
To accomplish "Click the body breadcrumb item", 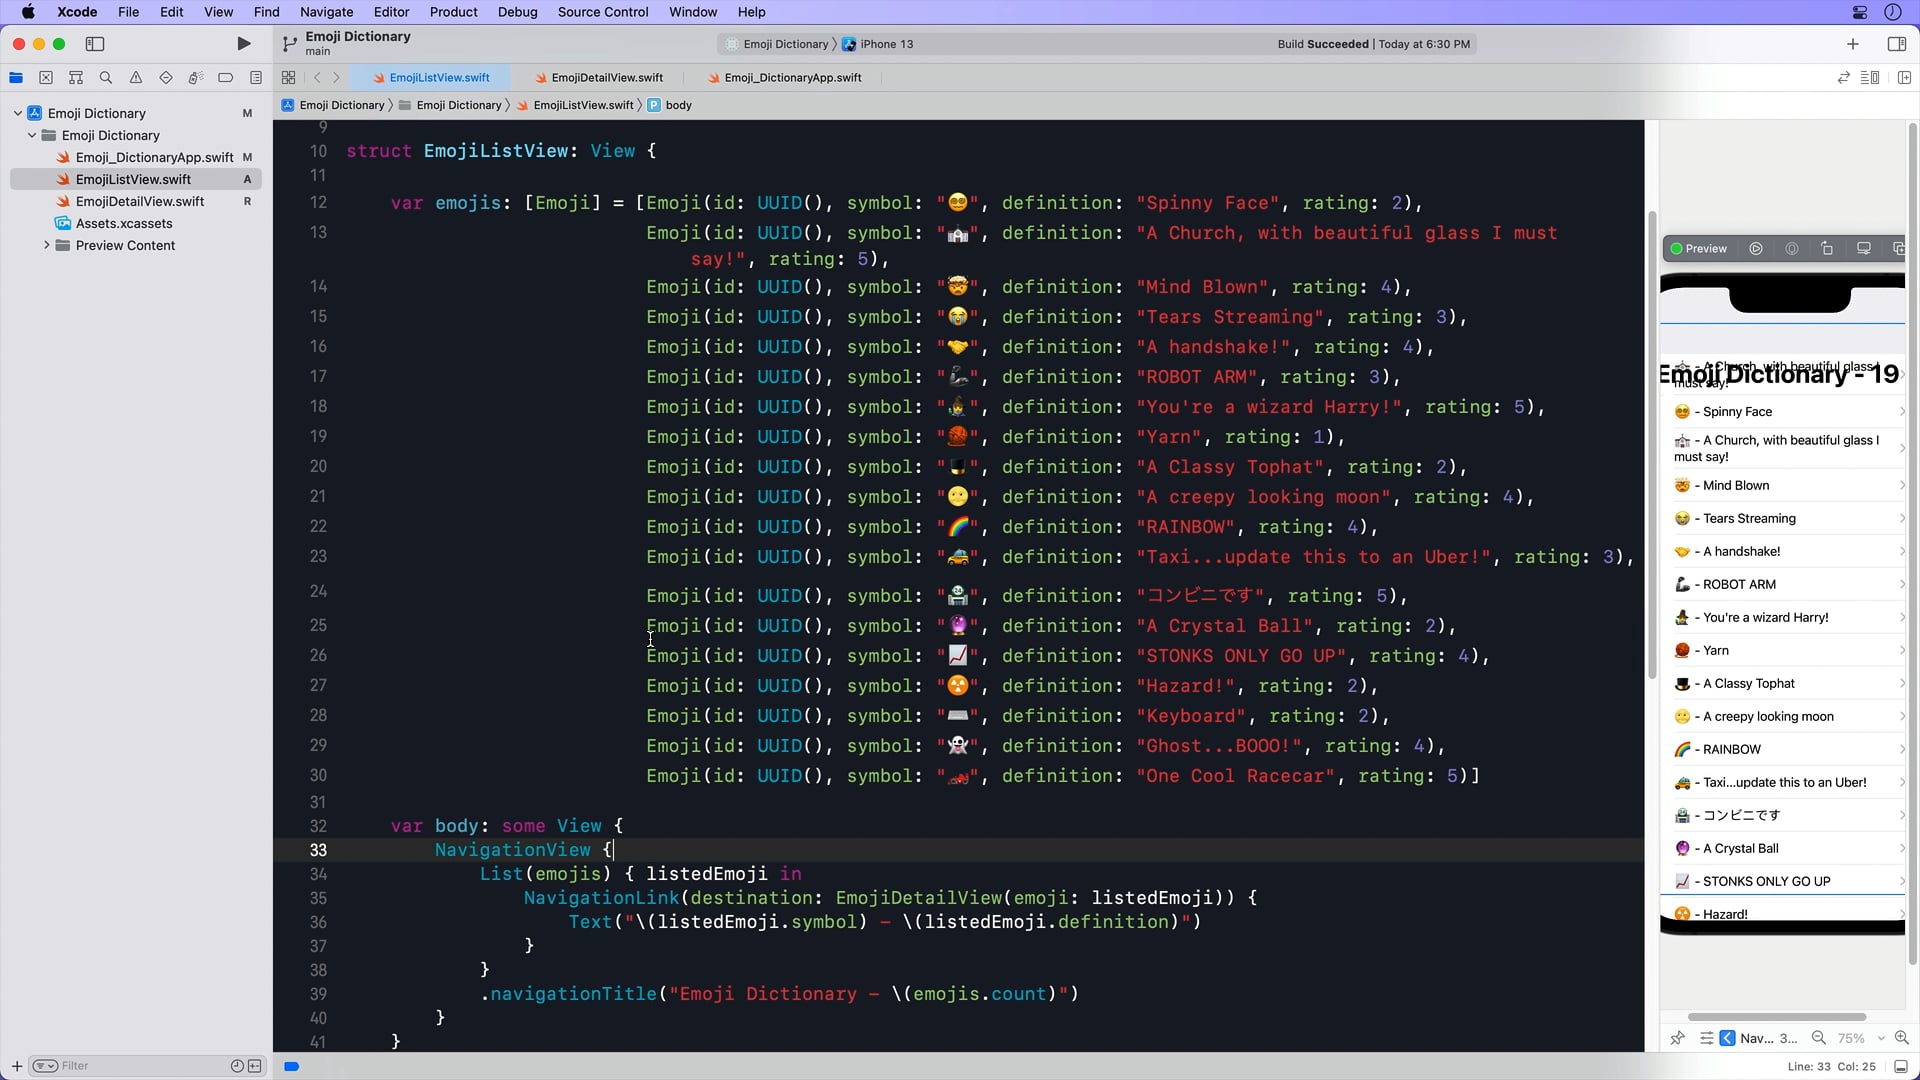I will click(x=669, y=105).
